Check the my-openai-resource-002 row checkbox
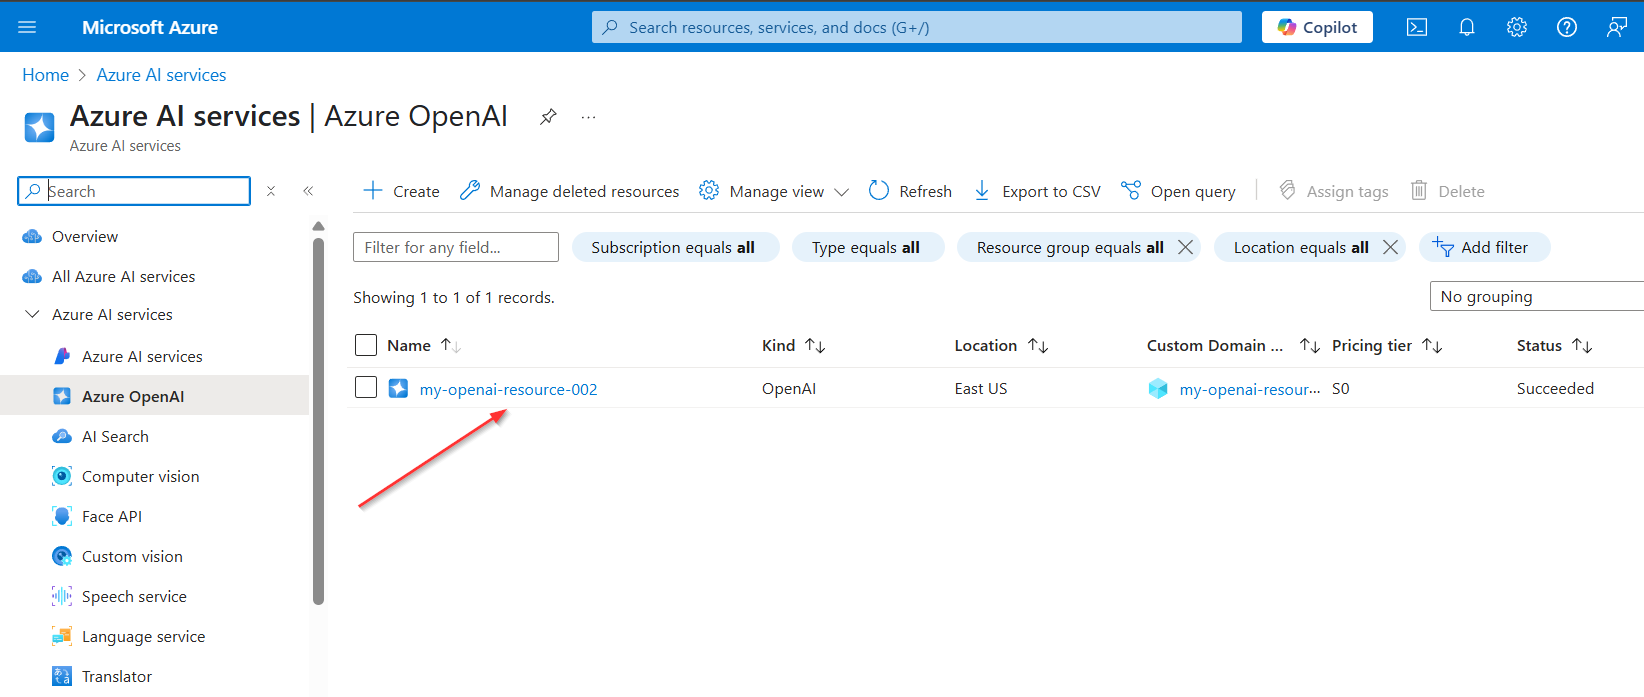This screenshot has height=697, width=1644. point(366,387)
